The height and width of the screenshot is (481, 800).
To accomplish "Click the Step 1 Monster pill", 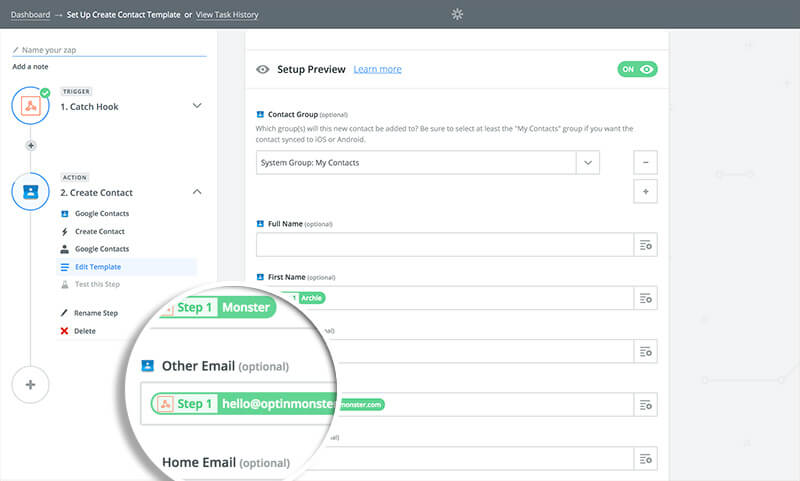I will pos(217,308).
